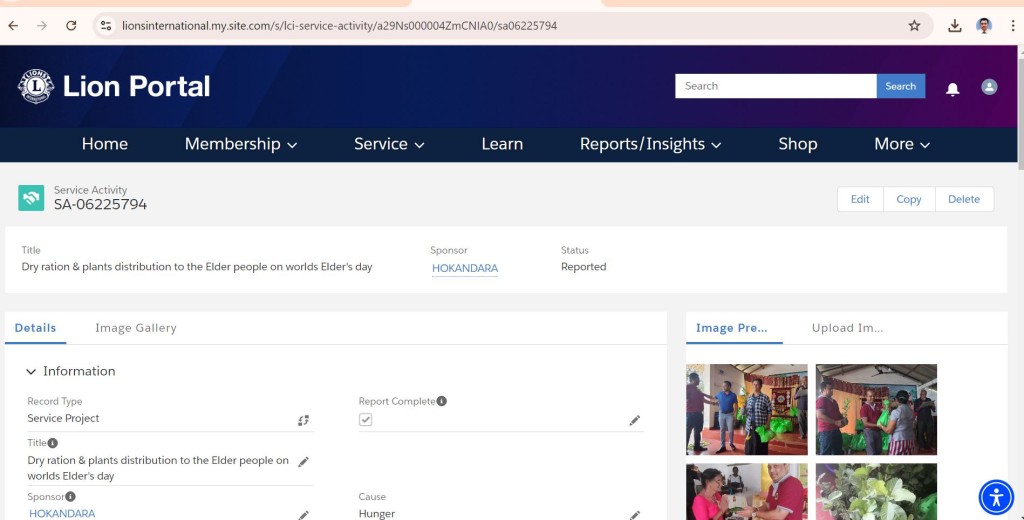Expand Reports/Insights menu
The height and width of the screenshot is (520, 1024).
point(650,144)
